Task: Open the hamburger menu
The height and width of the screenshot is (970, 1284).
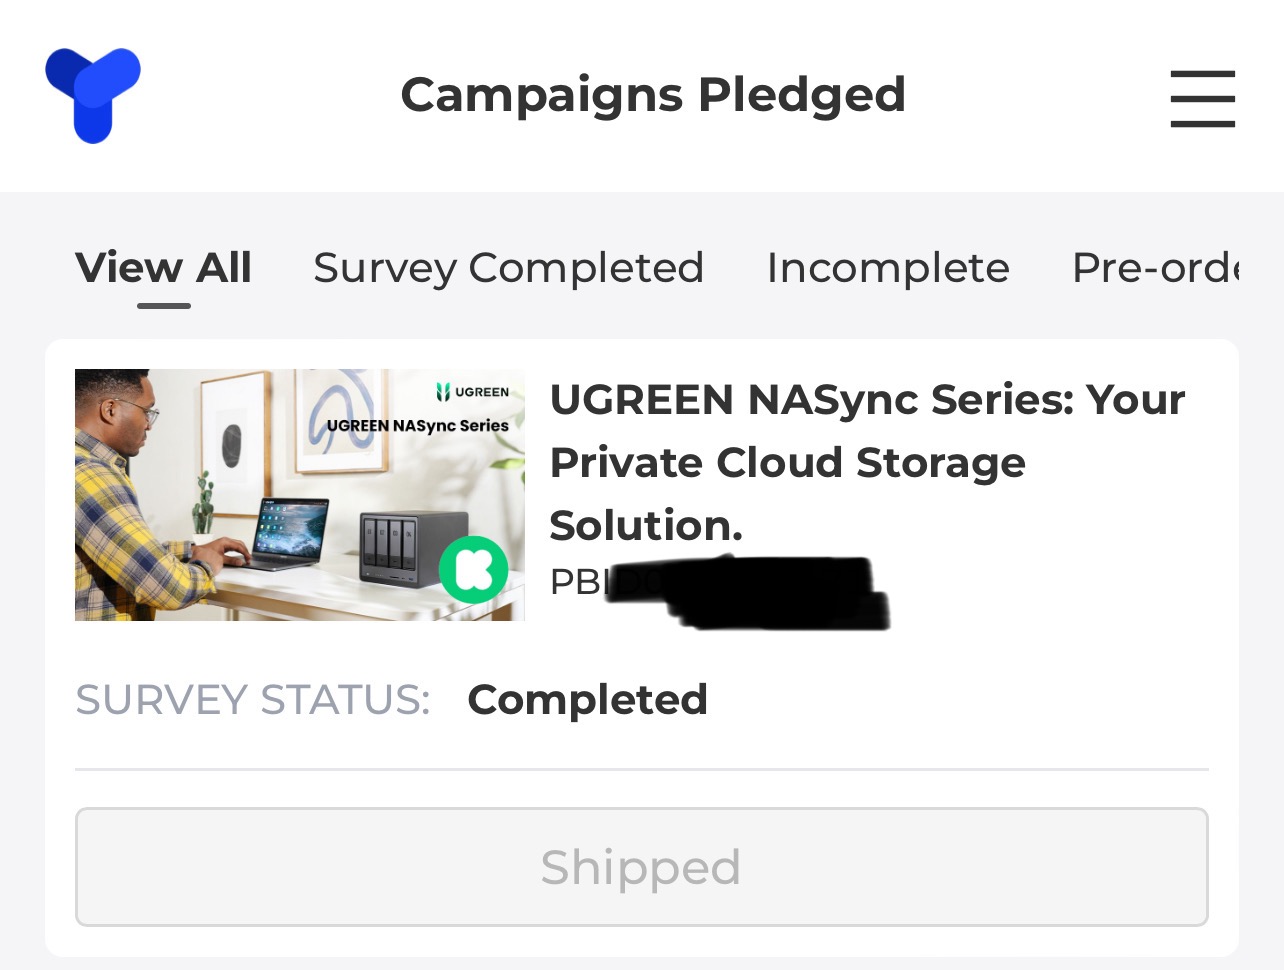Action: [1202, 98]
